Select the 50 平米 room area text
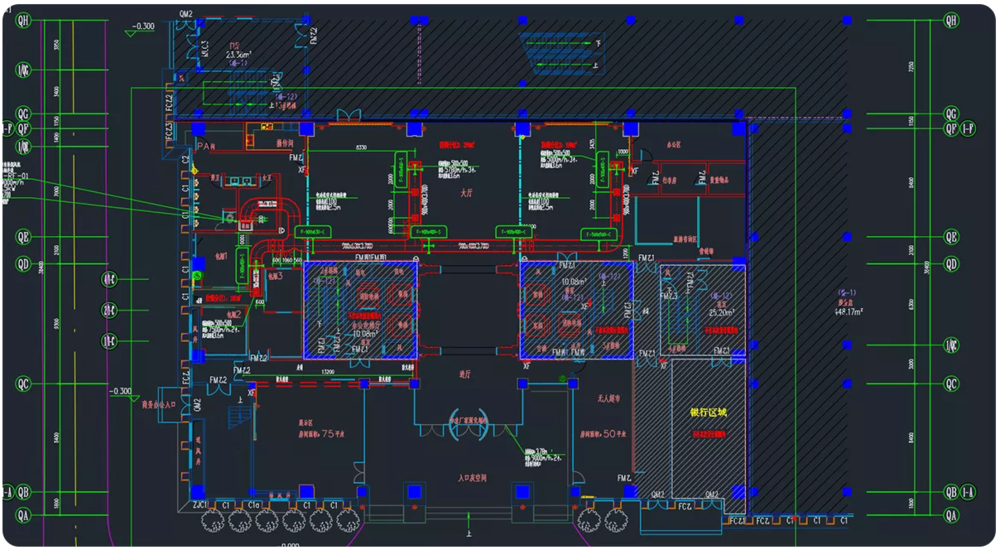 614,433
